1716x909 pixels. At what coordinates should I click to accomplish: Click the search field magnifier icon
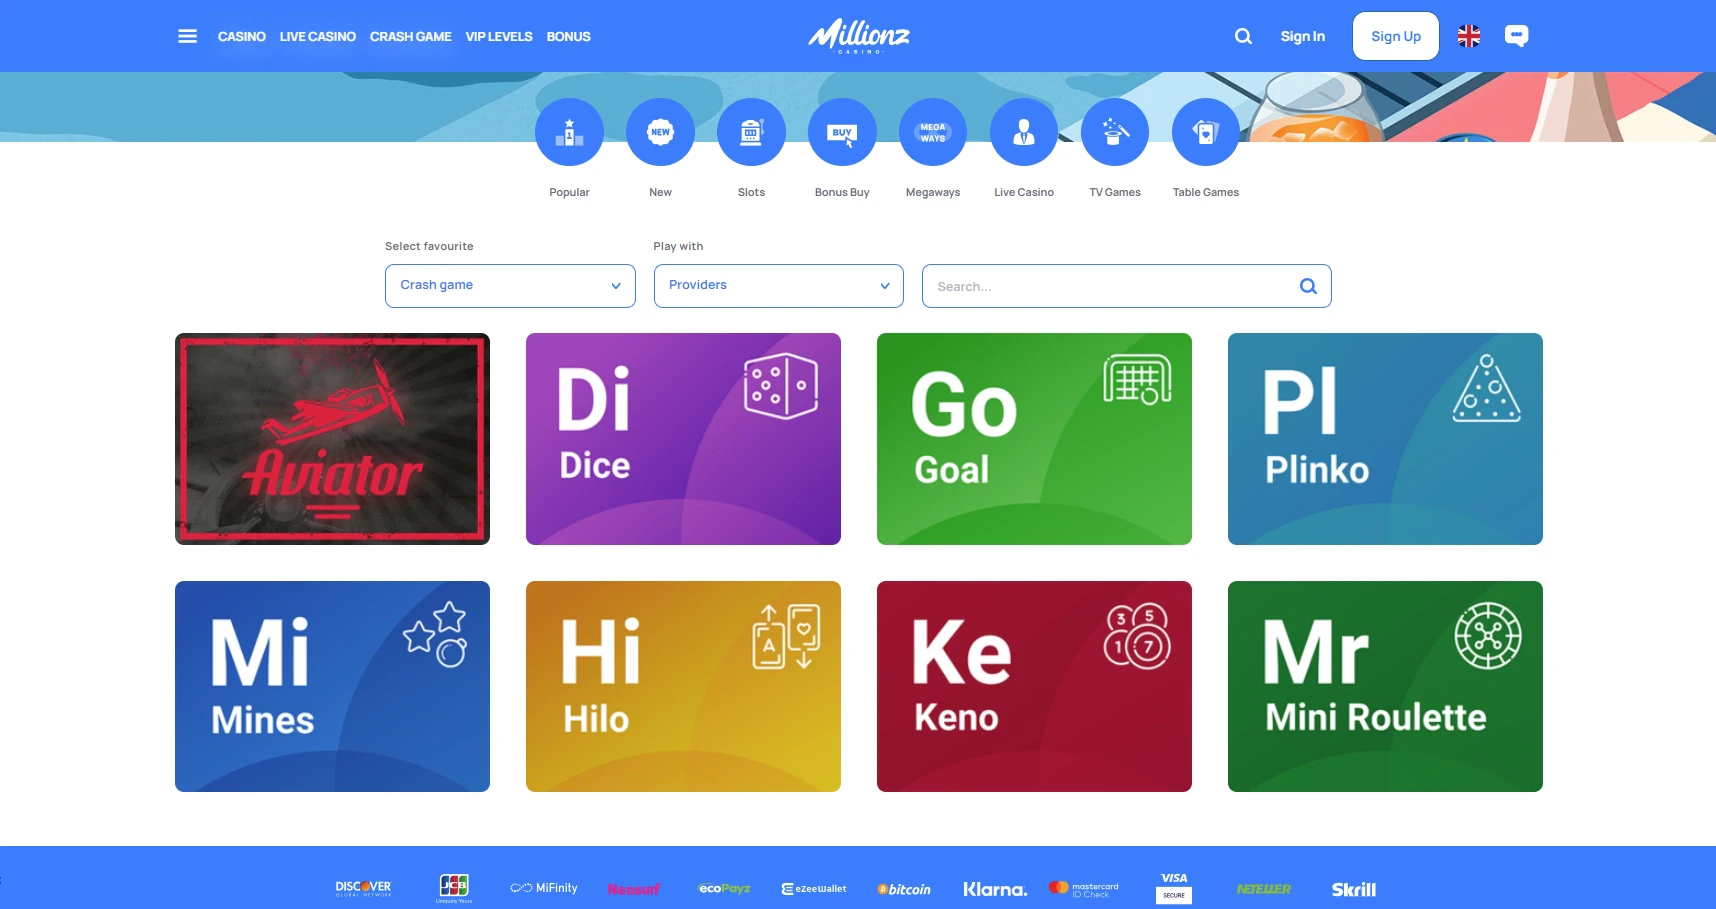[1308, 286]
